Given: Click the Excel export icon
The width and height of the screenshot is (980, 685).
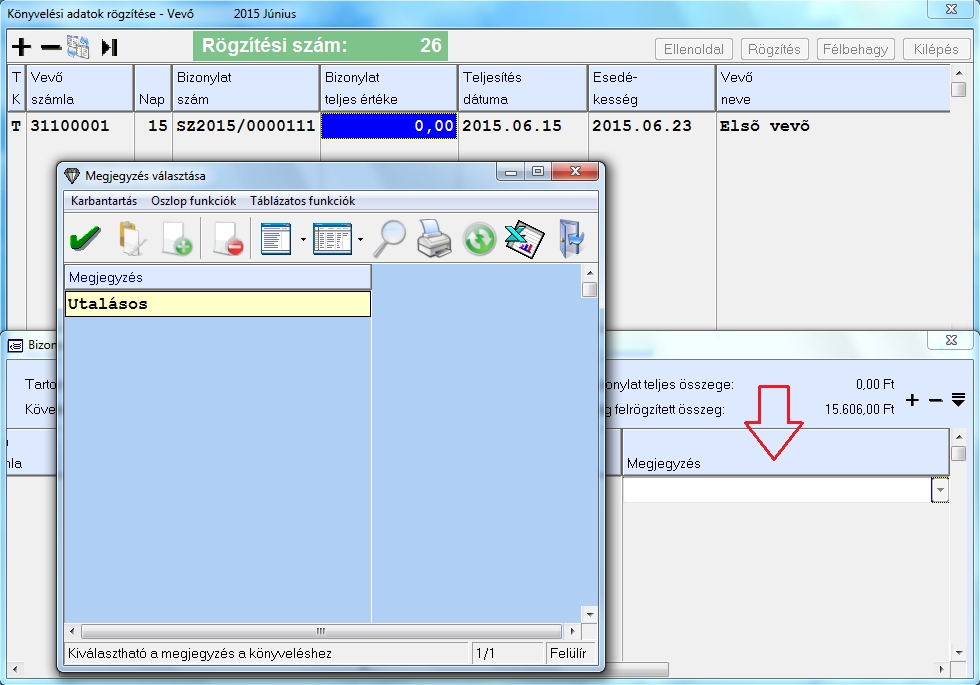Looking at the screenshot, I should tap(523, 240).
